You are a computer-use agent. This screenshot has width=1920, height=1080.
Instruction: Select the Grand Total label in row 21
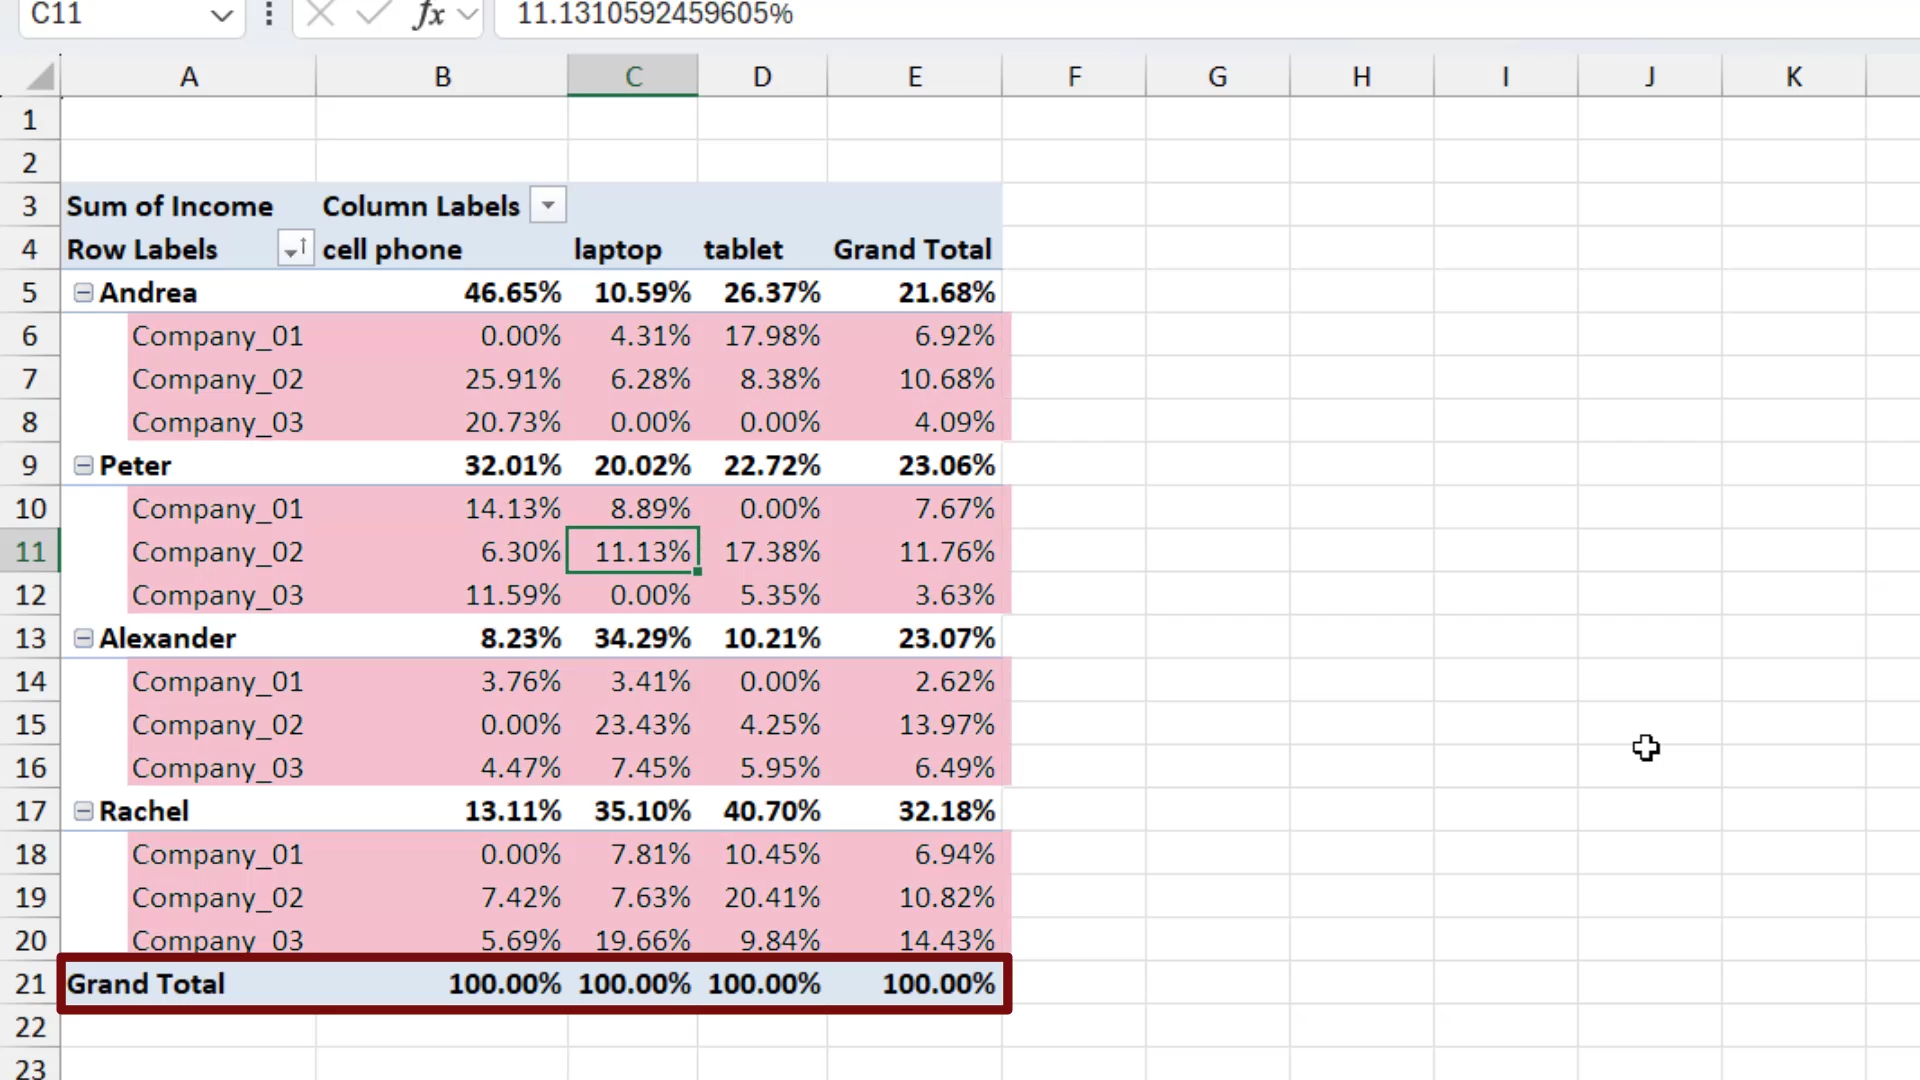pyautogui.click(x=146, y=984)
